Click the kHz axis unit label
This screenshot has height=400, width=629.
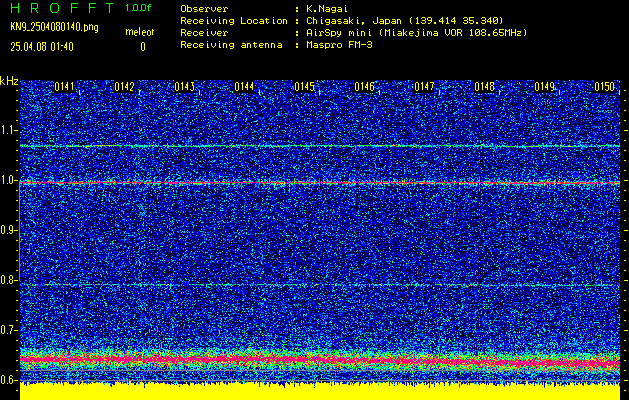click(9, 81)
